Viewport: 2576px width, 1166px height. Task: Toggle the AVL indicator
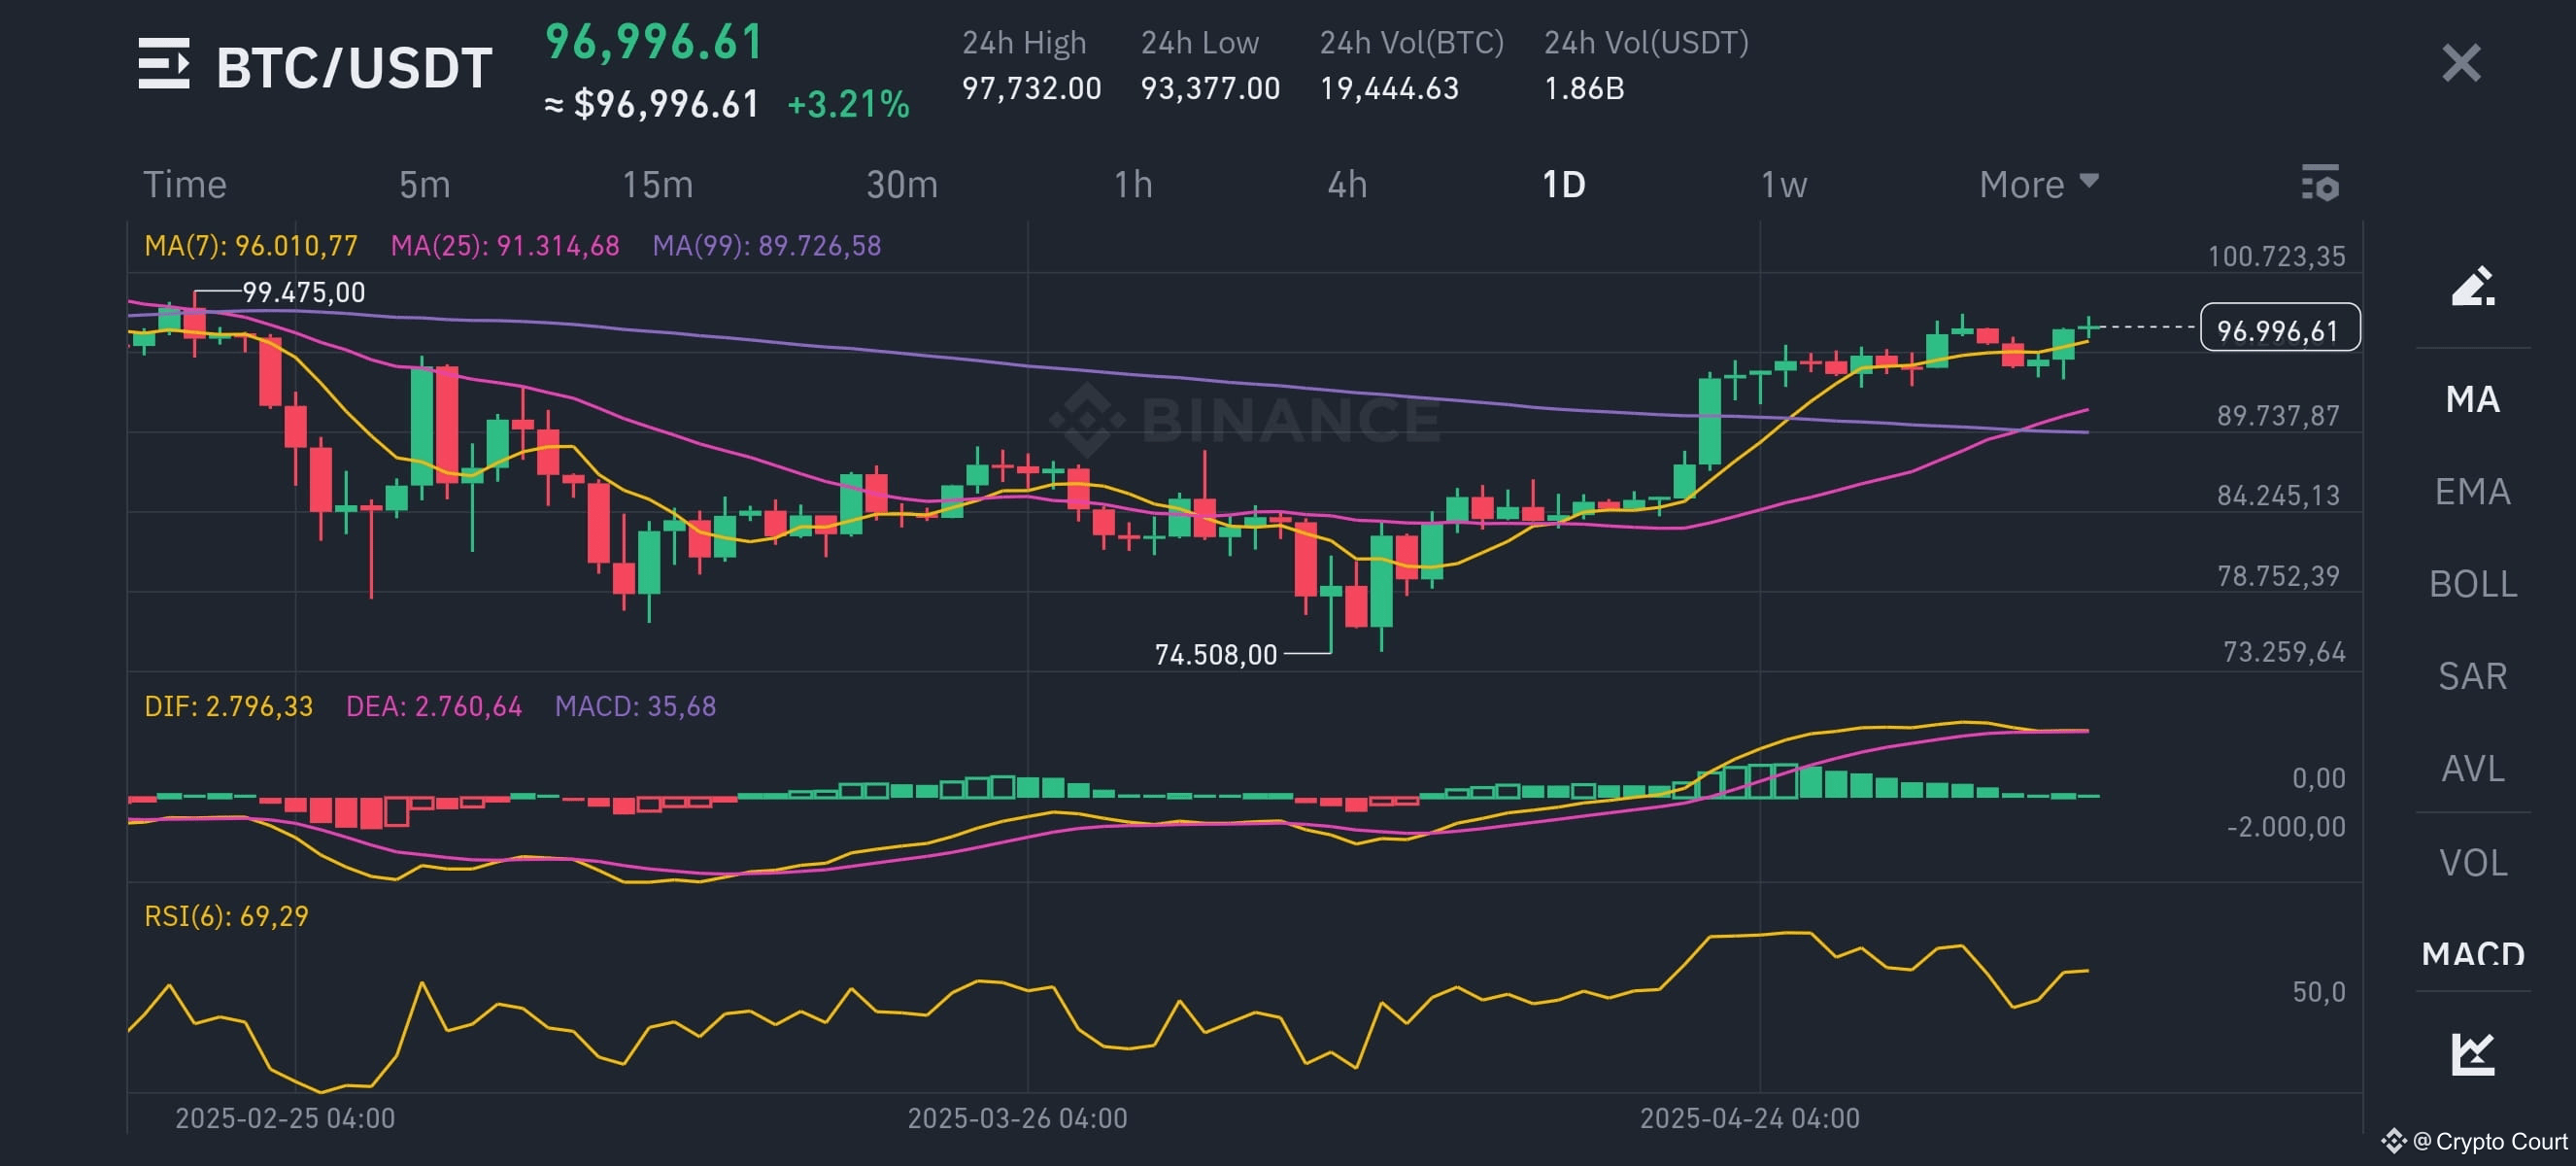(x=2472, y=769)
